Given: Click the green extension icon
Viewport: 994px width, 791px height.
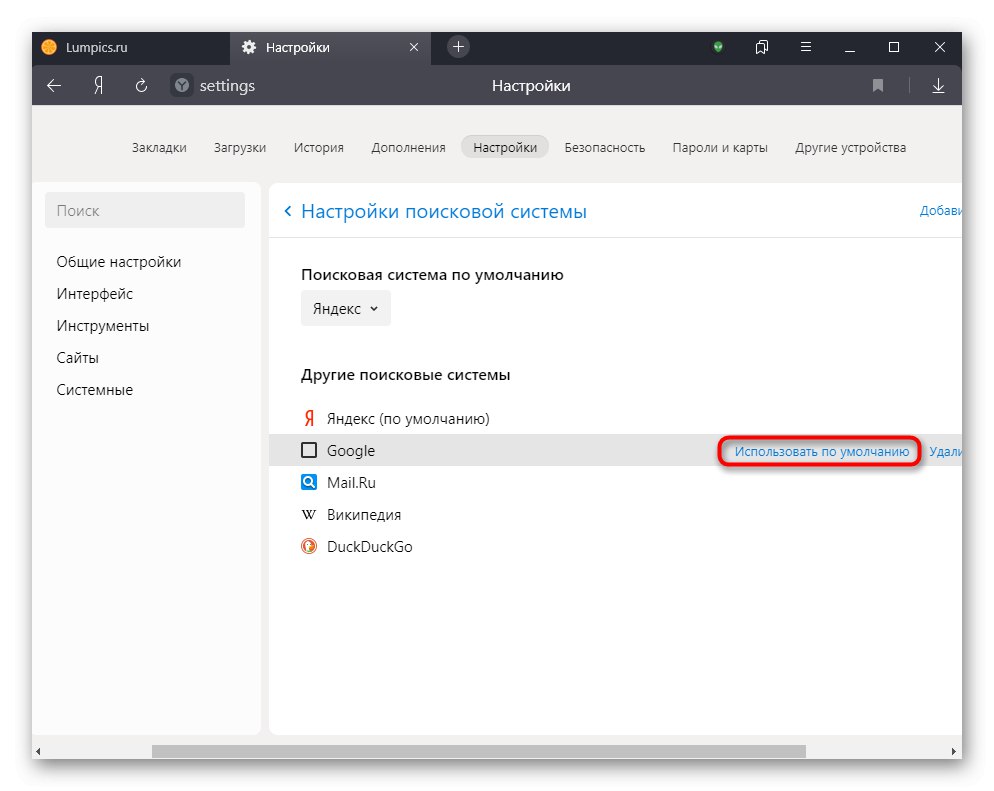Looking at the screenshot, I should tap(719, 47).
